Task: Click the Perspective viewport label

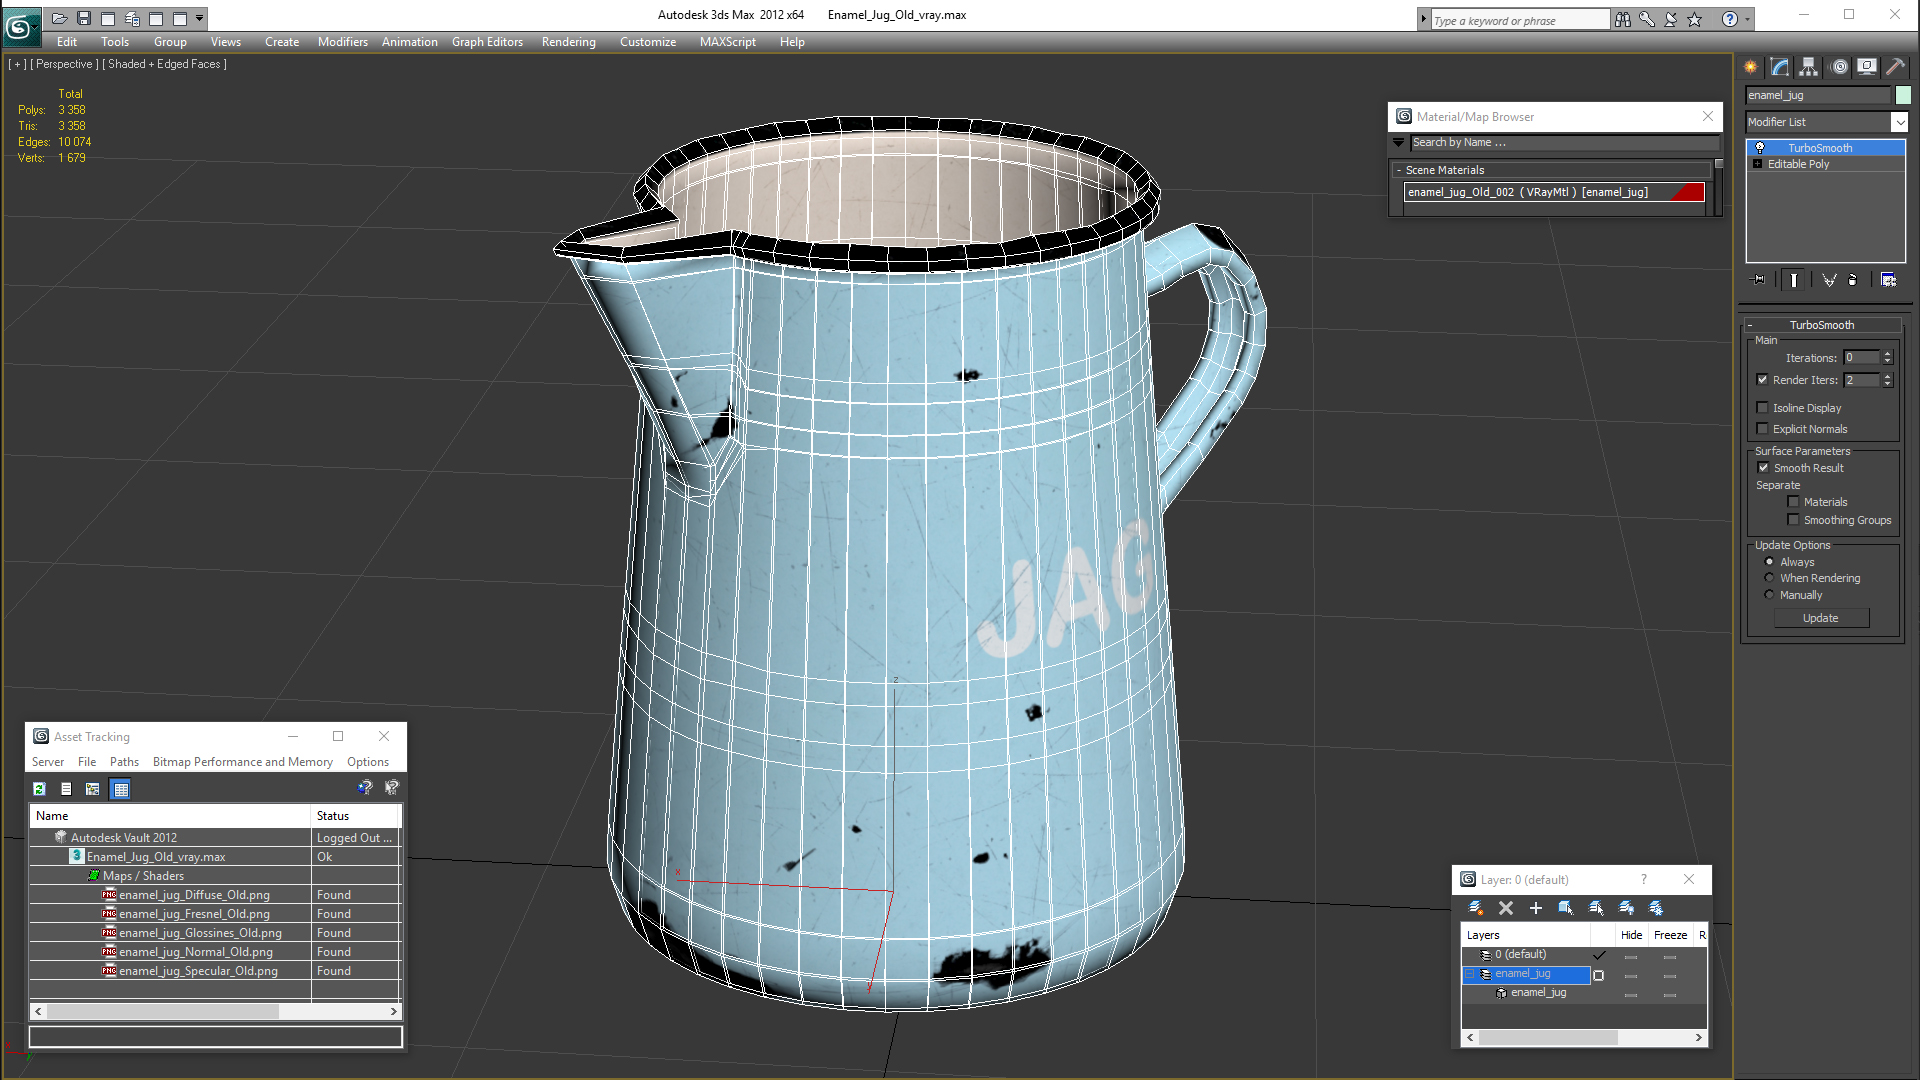Action: (x=65, y=64)
